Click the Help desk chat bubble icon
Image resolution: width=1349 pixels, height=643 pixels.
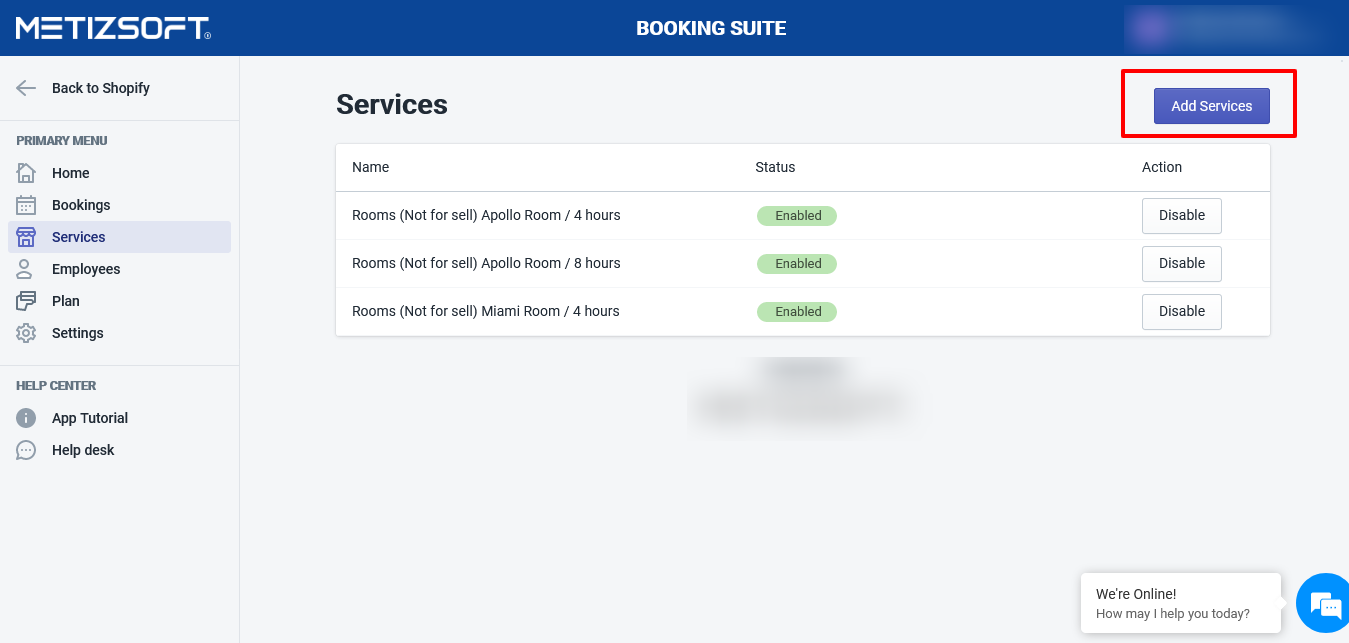[26, 450]
